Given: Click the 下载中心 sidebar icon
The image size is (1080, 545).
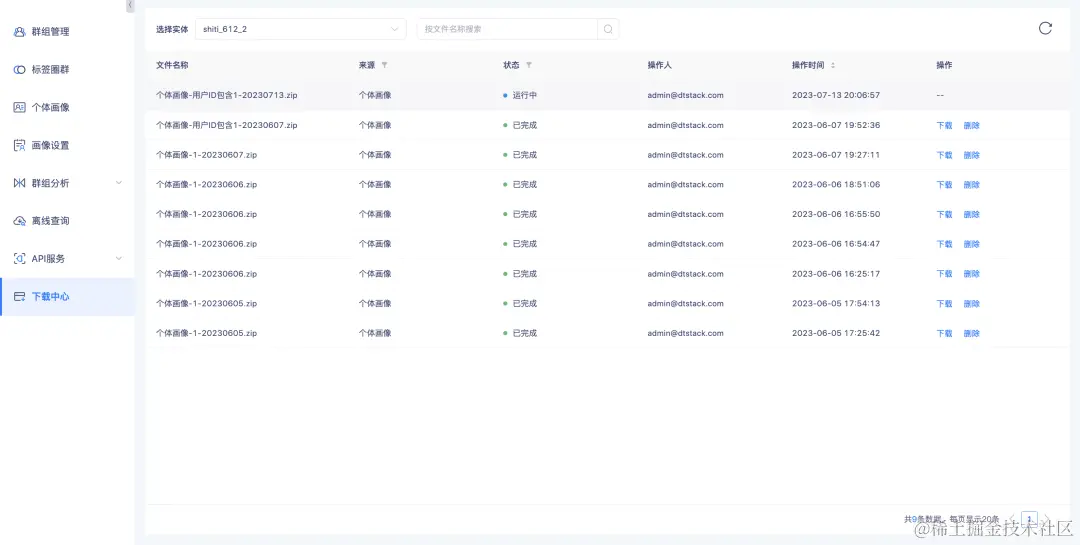Looking at the screenshot, I should 19,297.
